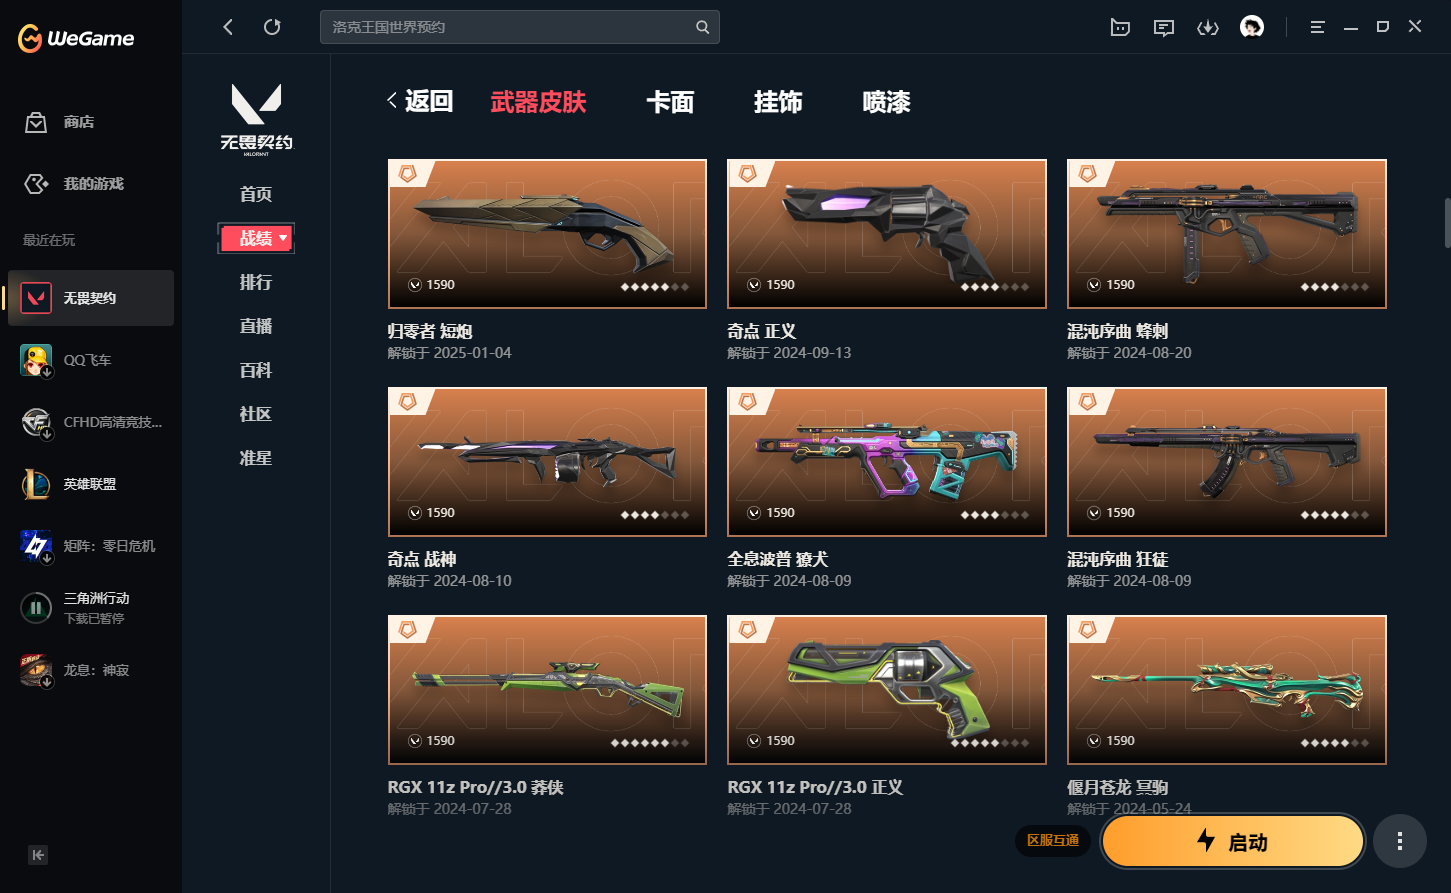This screenshot has height=893, width=1451.
Task: Open the hamburger menu in title bar
Action: coord(1317,27)
